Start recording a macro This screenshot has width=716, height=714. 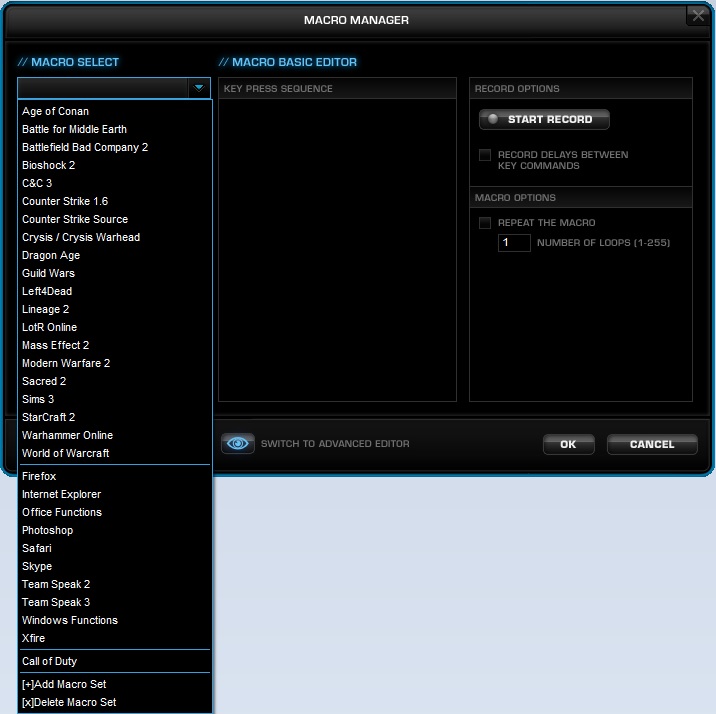click(544, 119)
